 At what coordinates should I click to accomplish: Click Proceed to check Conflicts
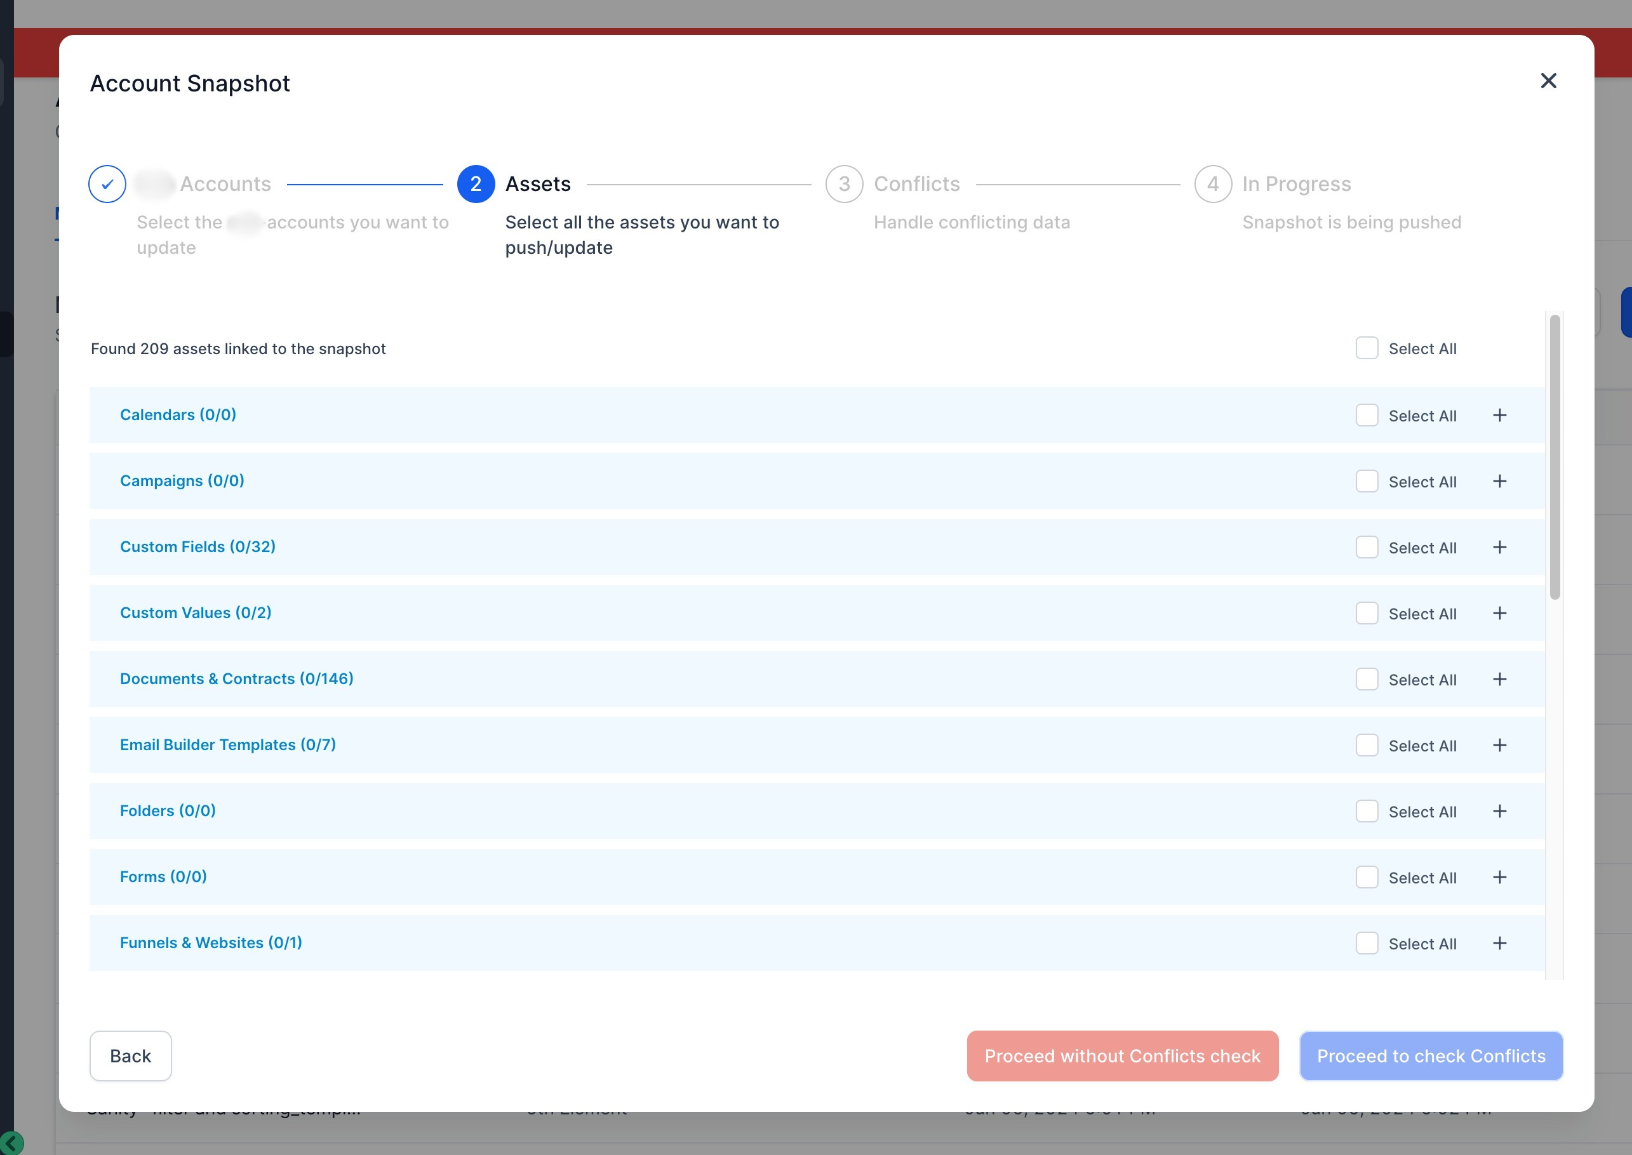(1431, 1056)
